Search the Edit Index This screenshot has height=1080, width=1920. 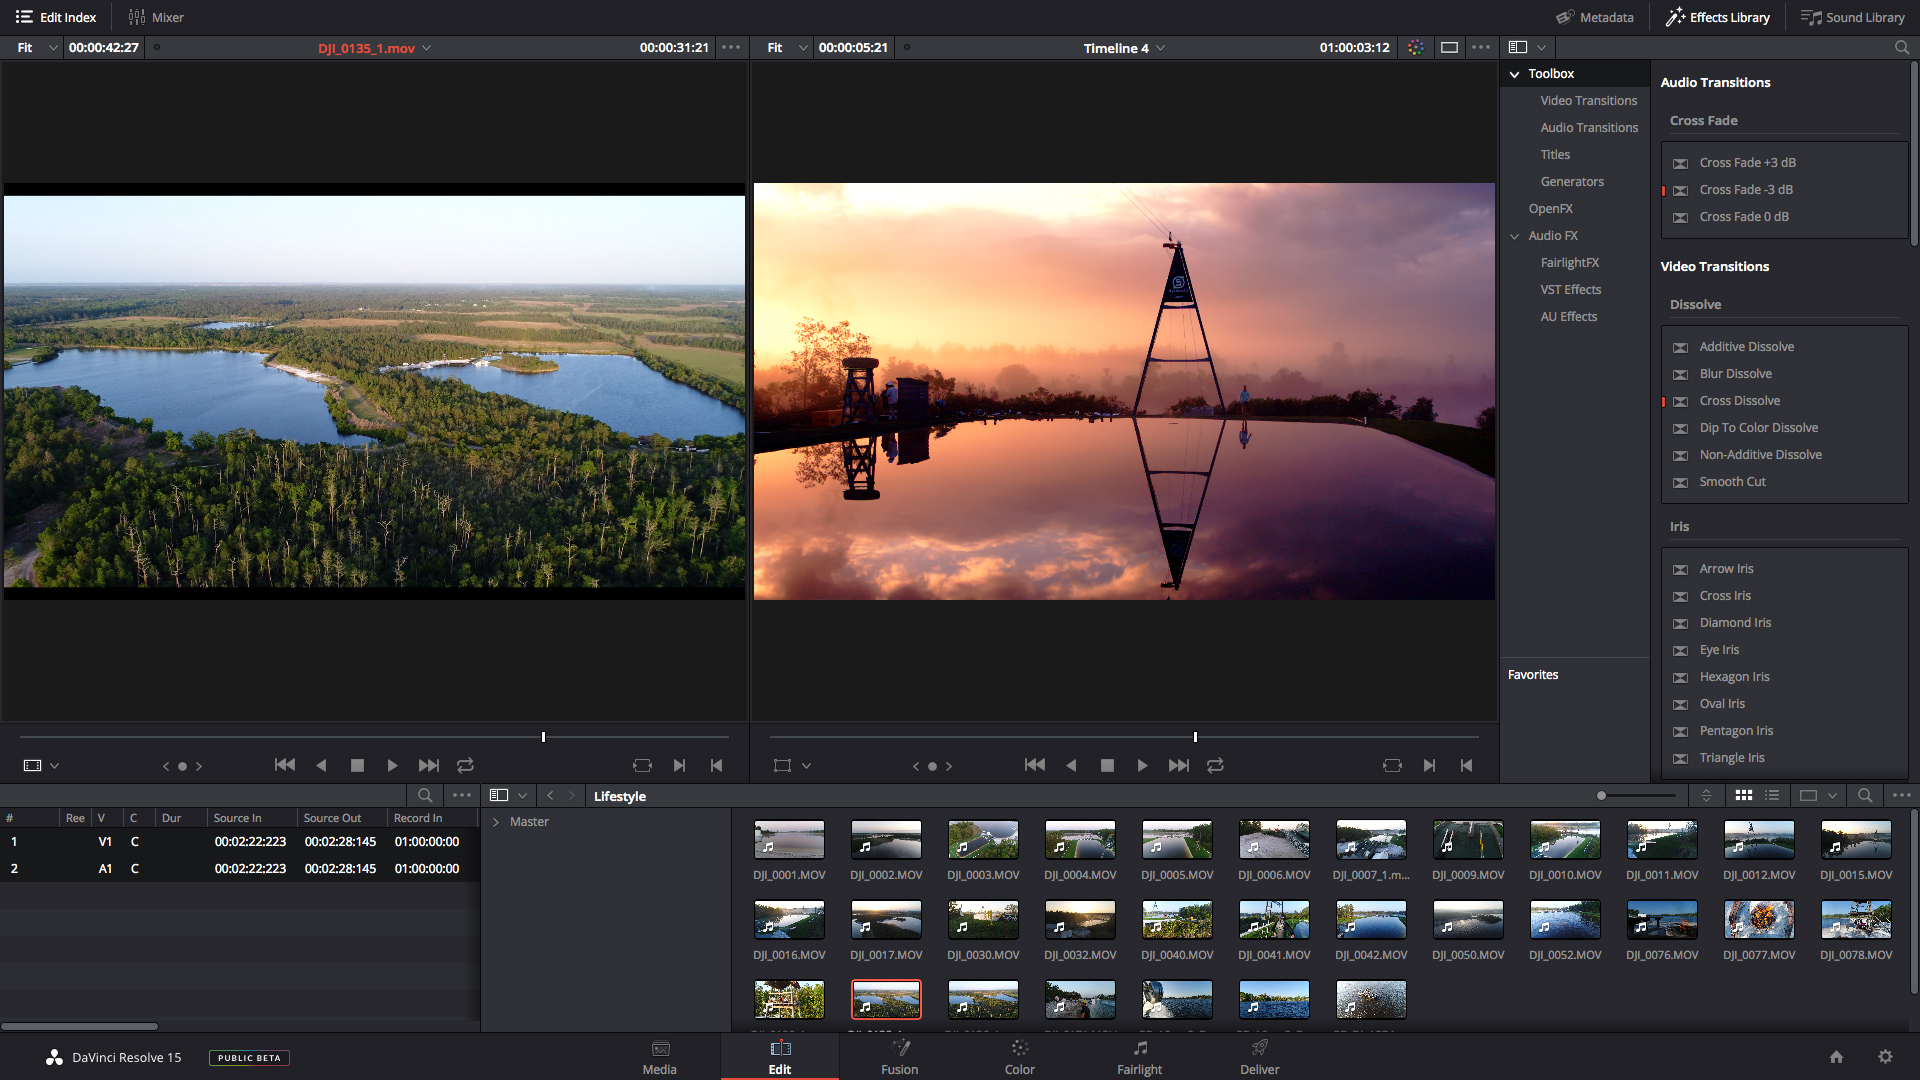[425, 796]
